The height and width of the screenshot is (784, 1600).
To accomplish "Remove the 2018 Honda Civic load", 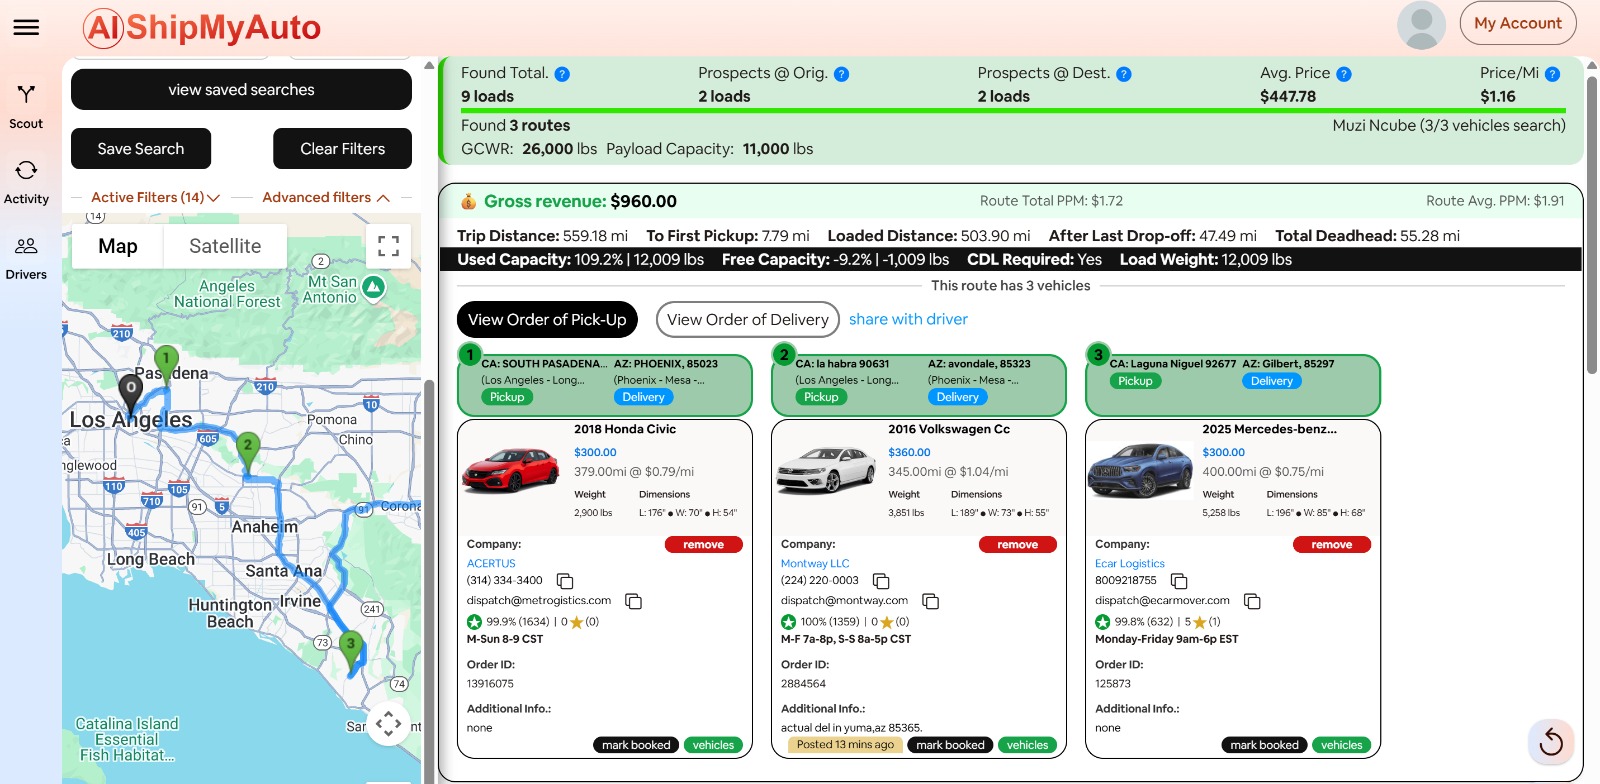I will [x=703, y=545].
